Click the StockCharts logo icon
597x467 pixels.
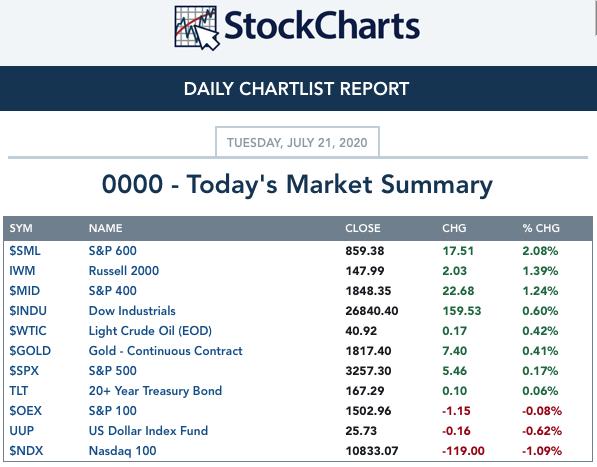point(196,28)
